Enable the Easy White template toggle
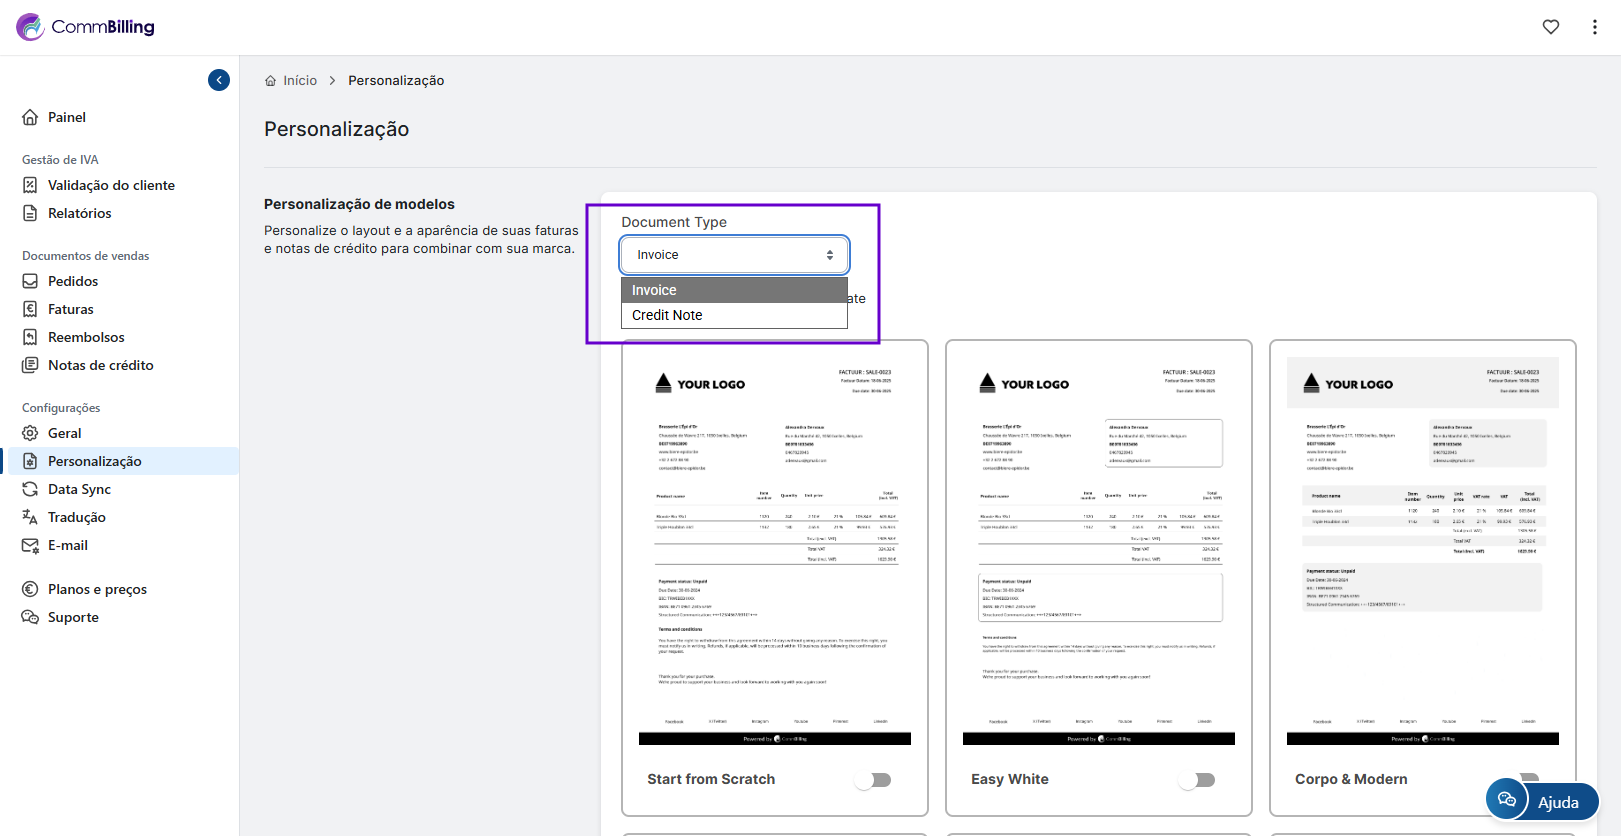 coord(1197,780)
